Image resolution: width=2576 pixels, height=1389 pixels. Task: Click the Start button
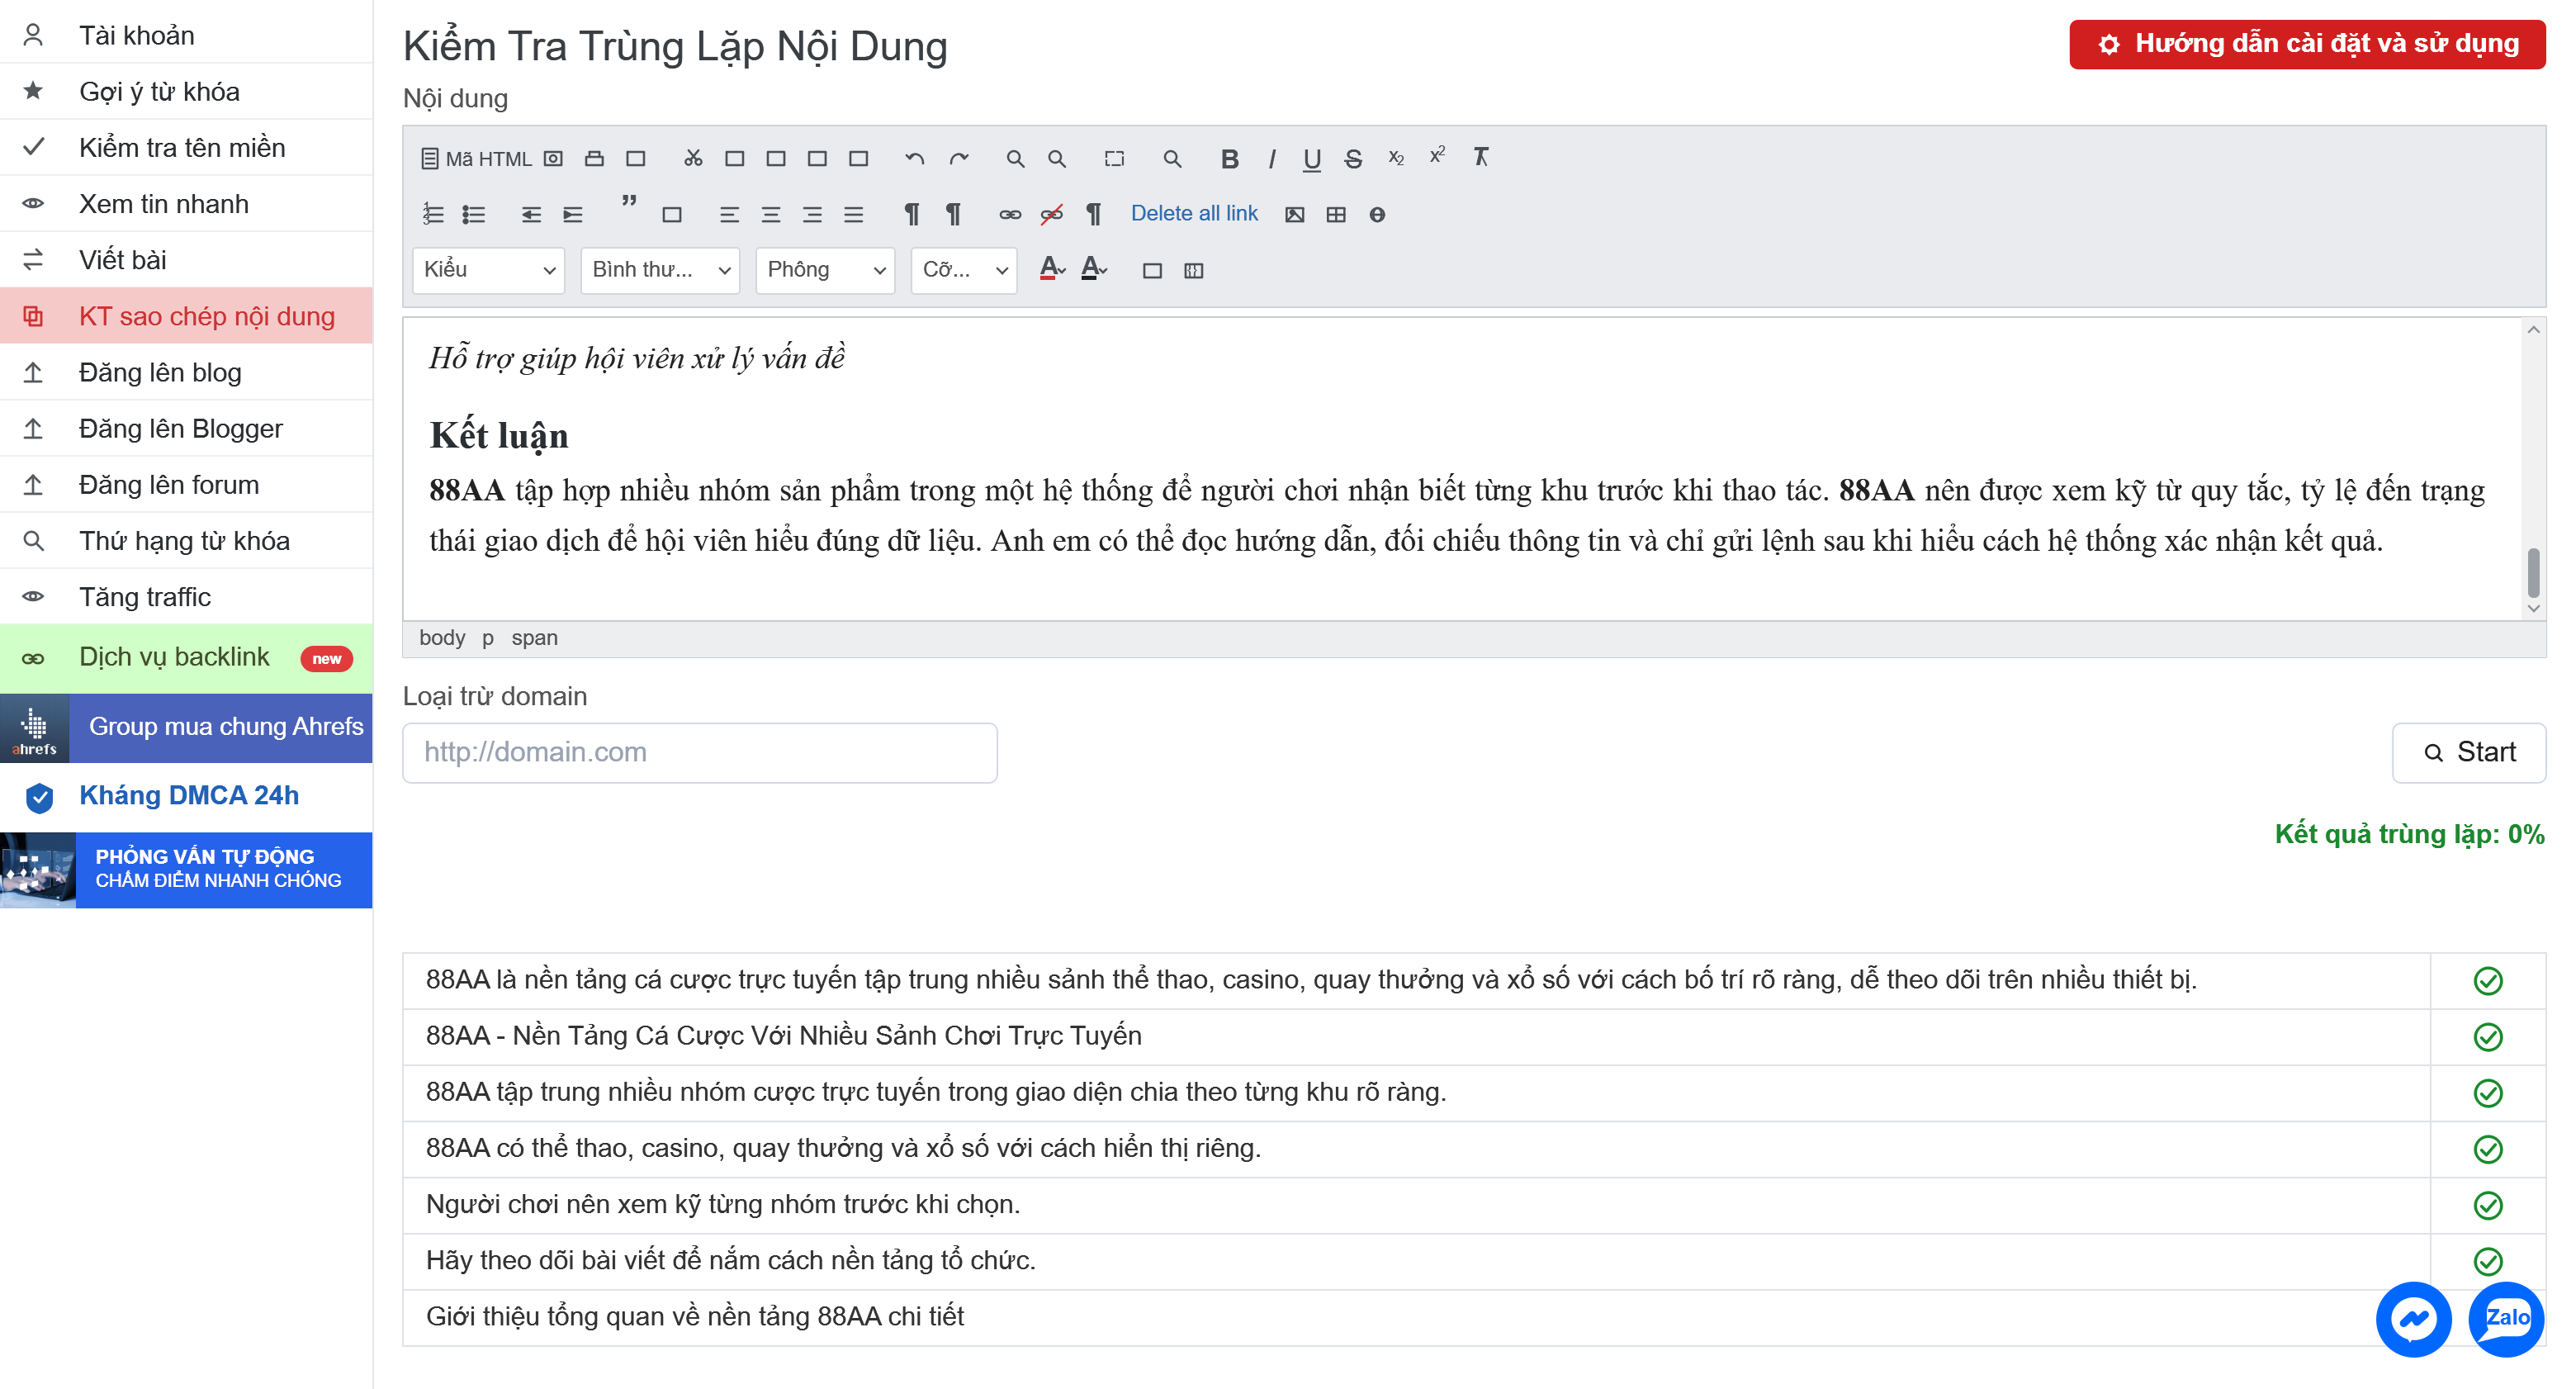coord(2468,752)
